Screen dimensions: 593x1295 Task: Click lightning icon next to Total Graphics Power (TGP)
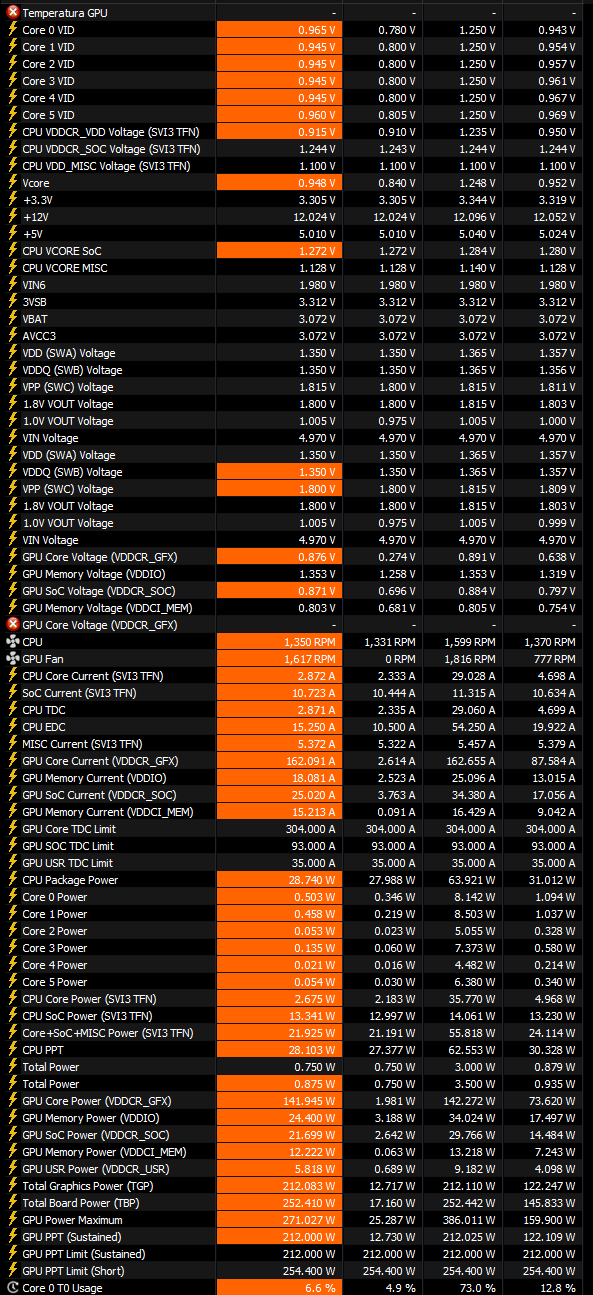pyautogui.click(x=13, y=1186)
